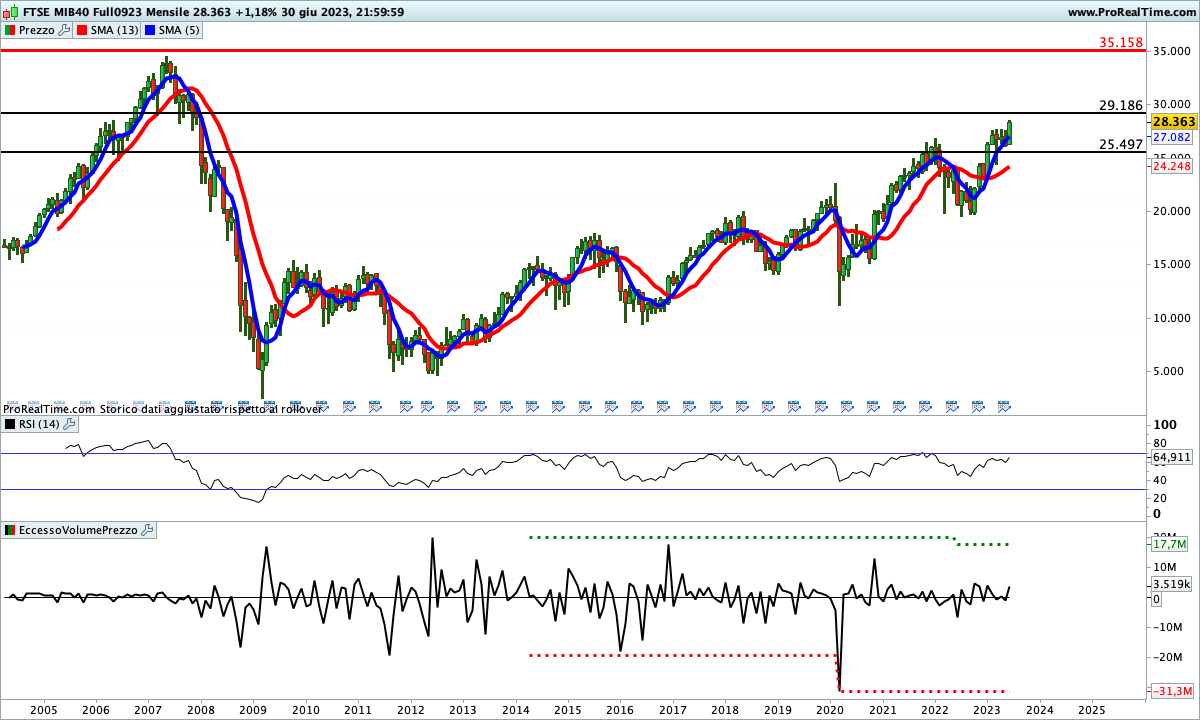Viewport: 1200px width, 720px height.
Task: Click the blue 27.082 SMA value tag
Action: pyautogui.click(x=1170, y=137)
